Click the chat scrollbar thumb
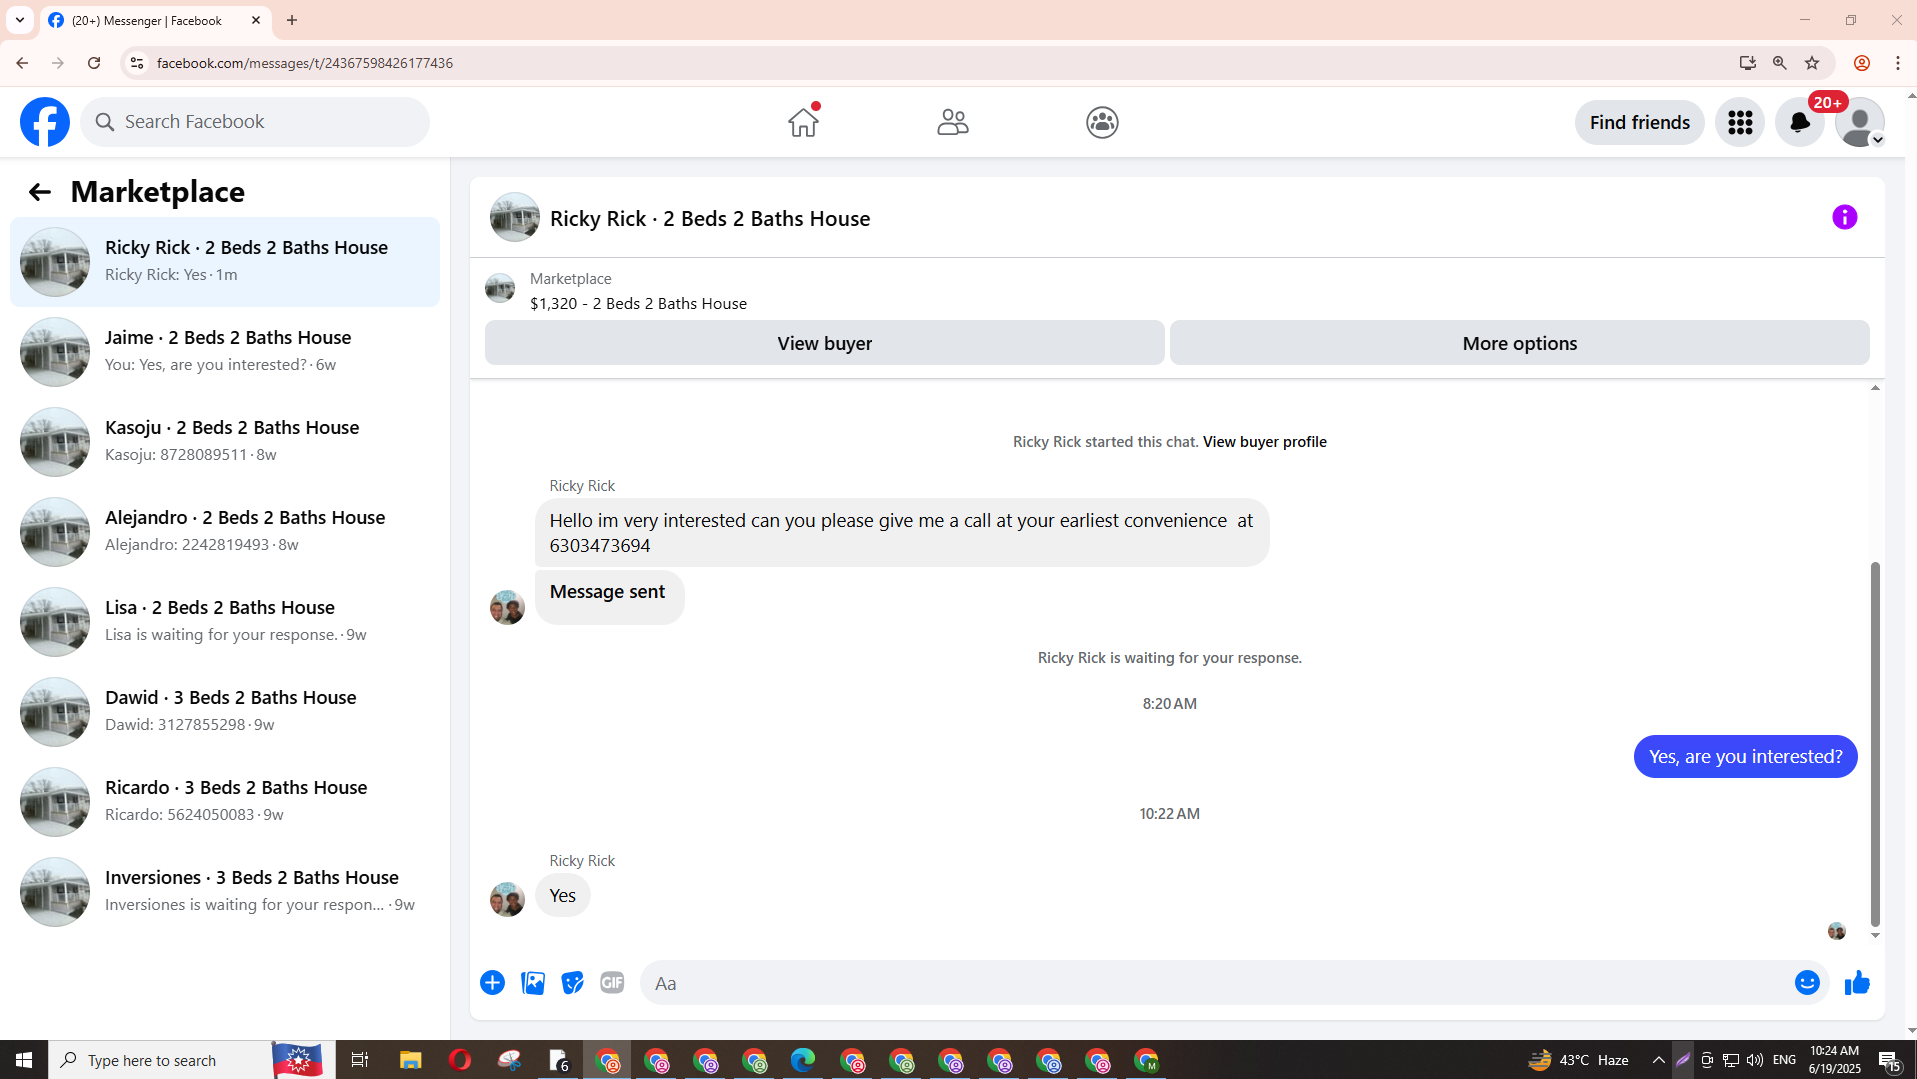Viewport: 1917px width, 1079px height. coord(1875,744)
